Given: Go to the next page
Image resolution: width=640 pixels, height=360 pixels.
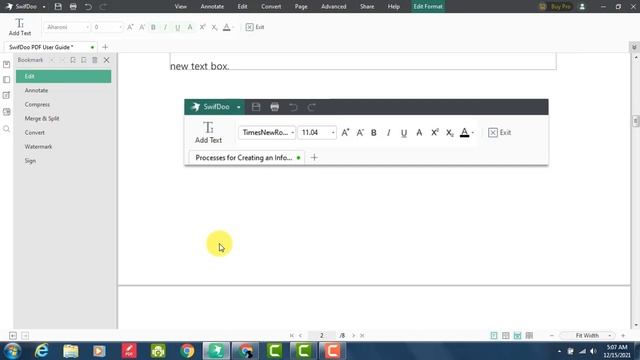Looking at the screenshot, I should click(353, 336).
